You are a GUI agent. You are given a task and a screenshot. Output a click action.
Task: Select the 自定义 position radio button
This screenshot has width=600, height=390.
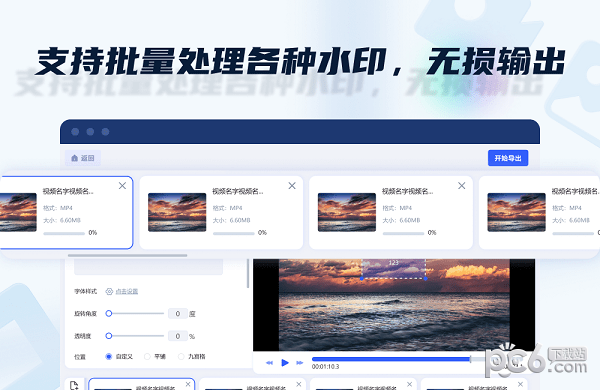tap(109, 356)
